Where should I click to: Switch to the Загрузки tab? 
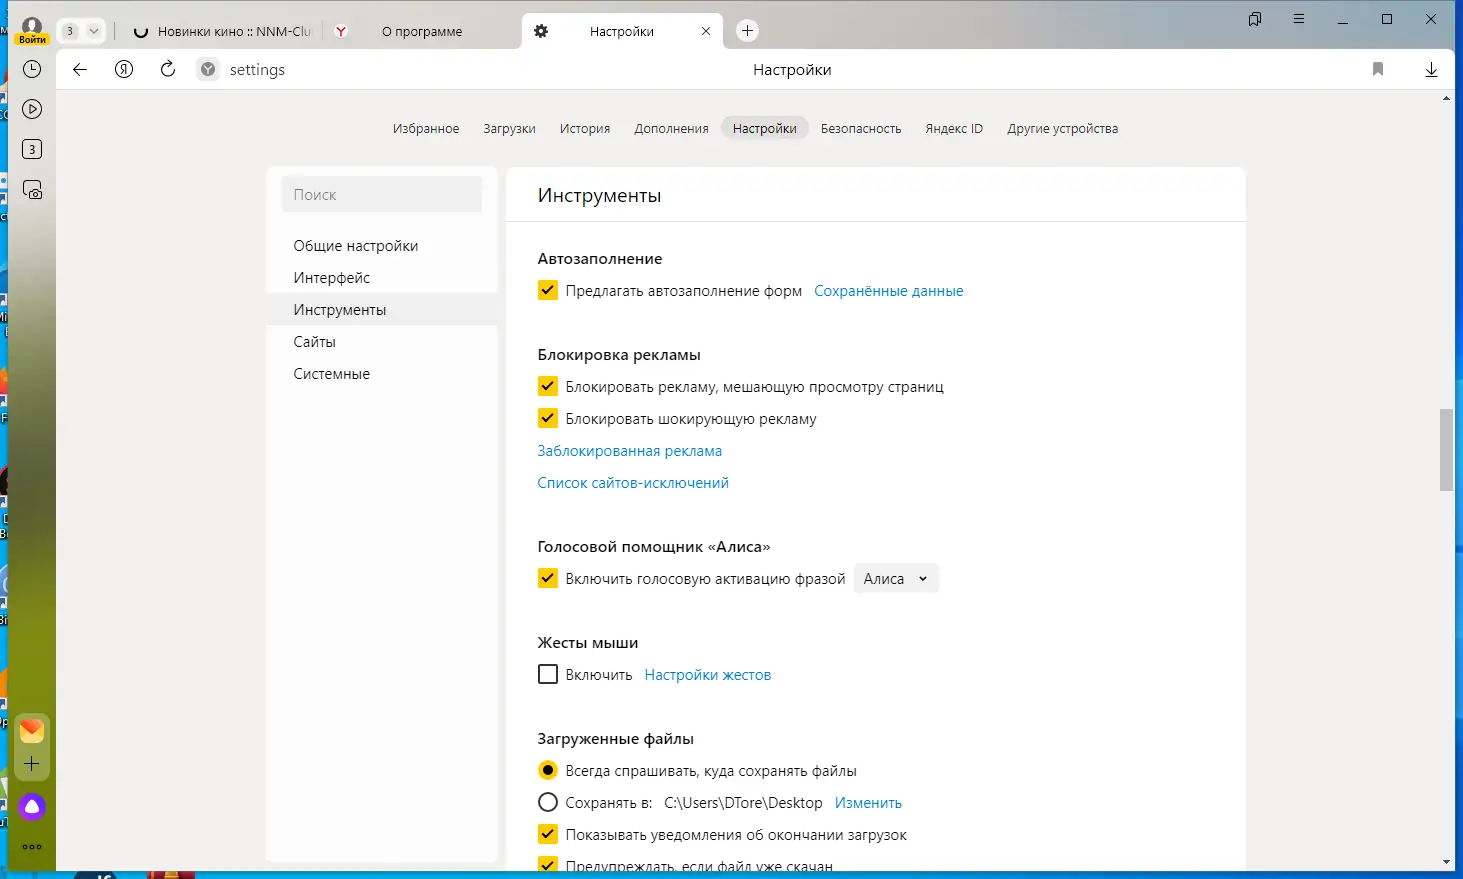click(x=509, y=129)
